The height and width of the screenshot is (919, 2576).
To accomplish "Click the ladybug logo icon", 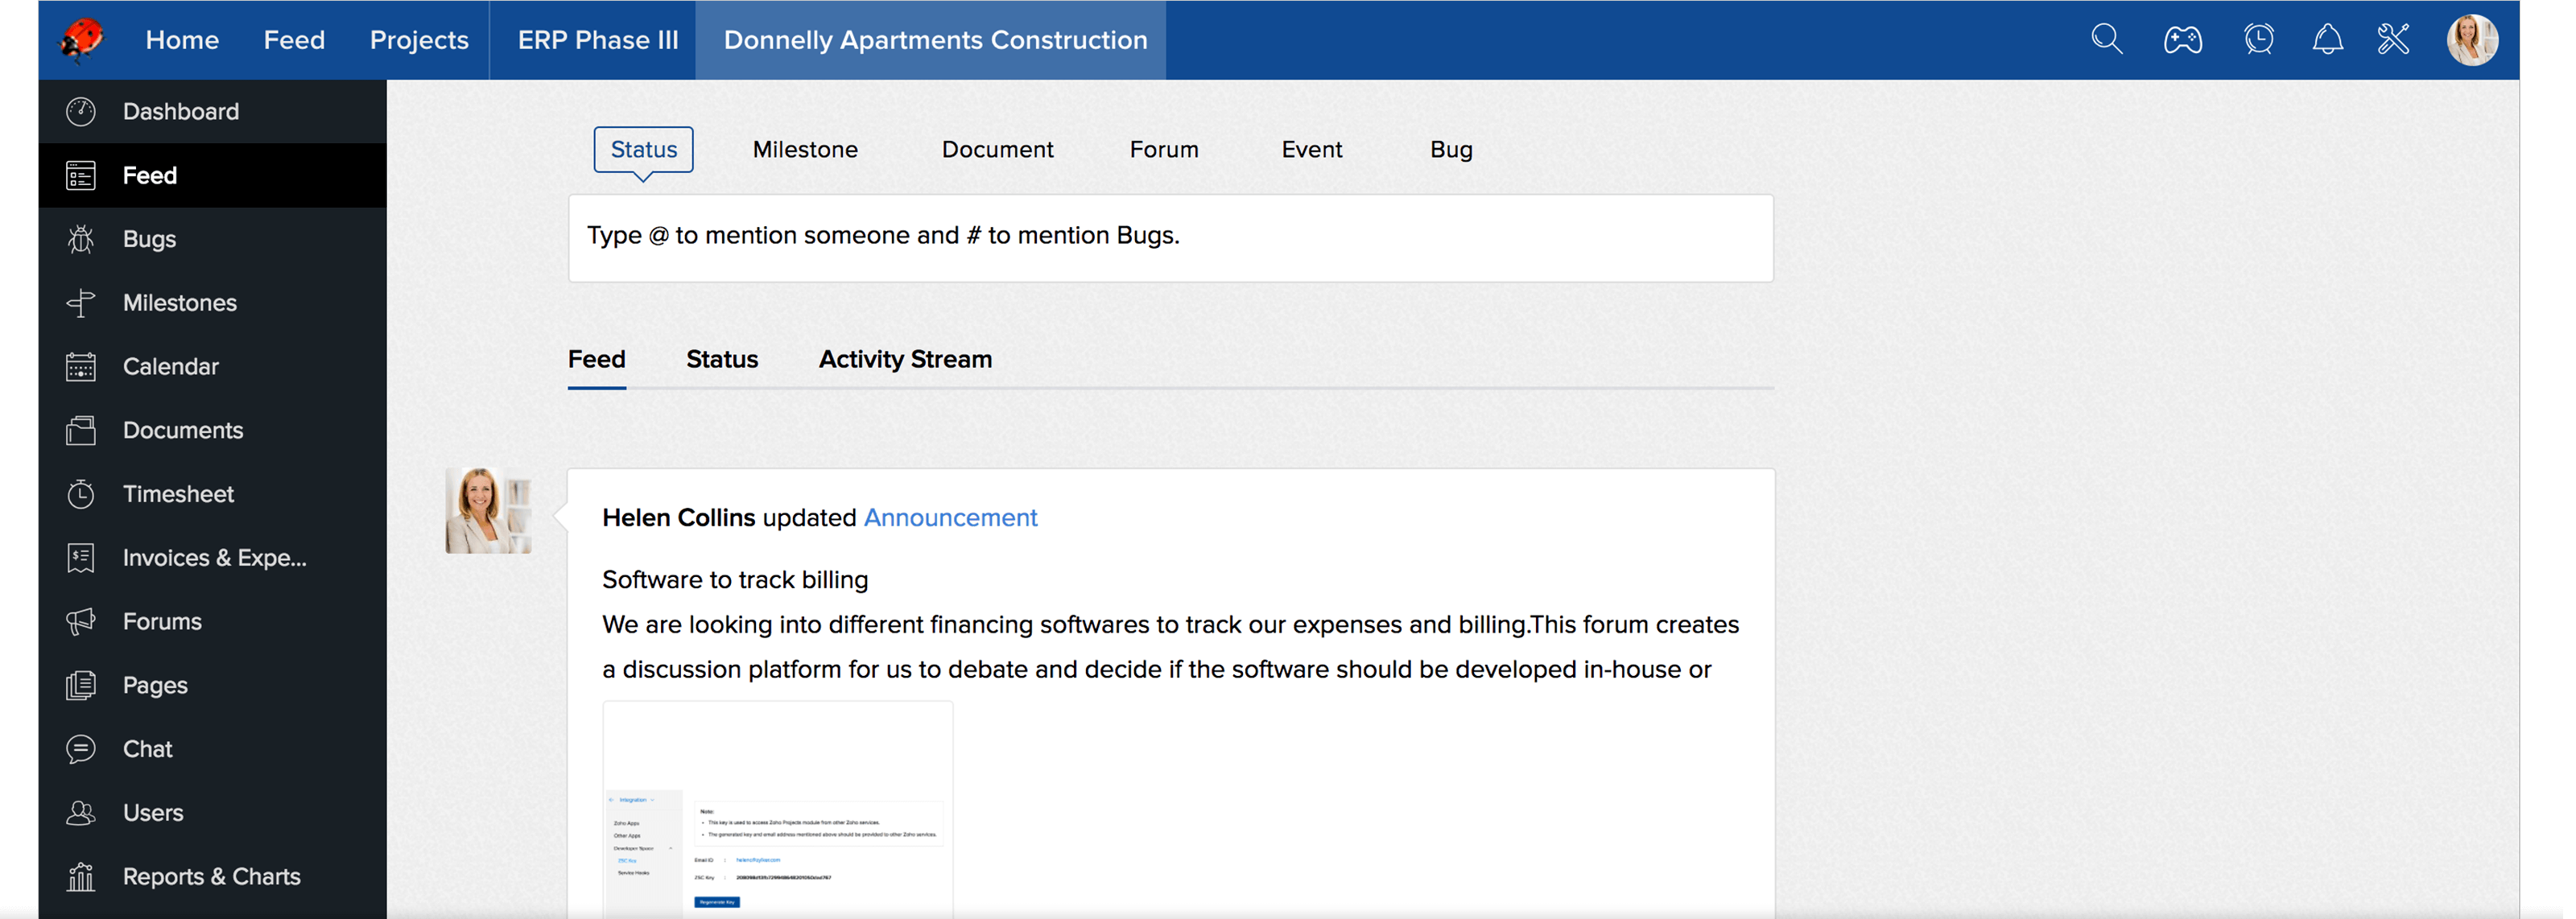I will 82,40.
